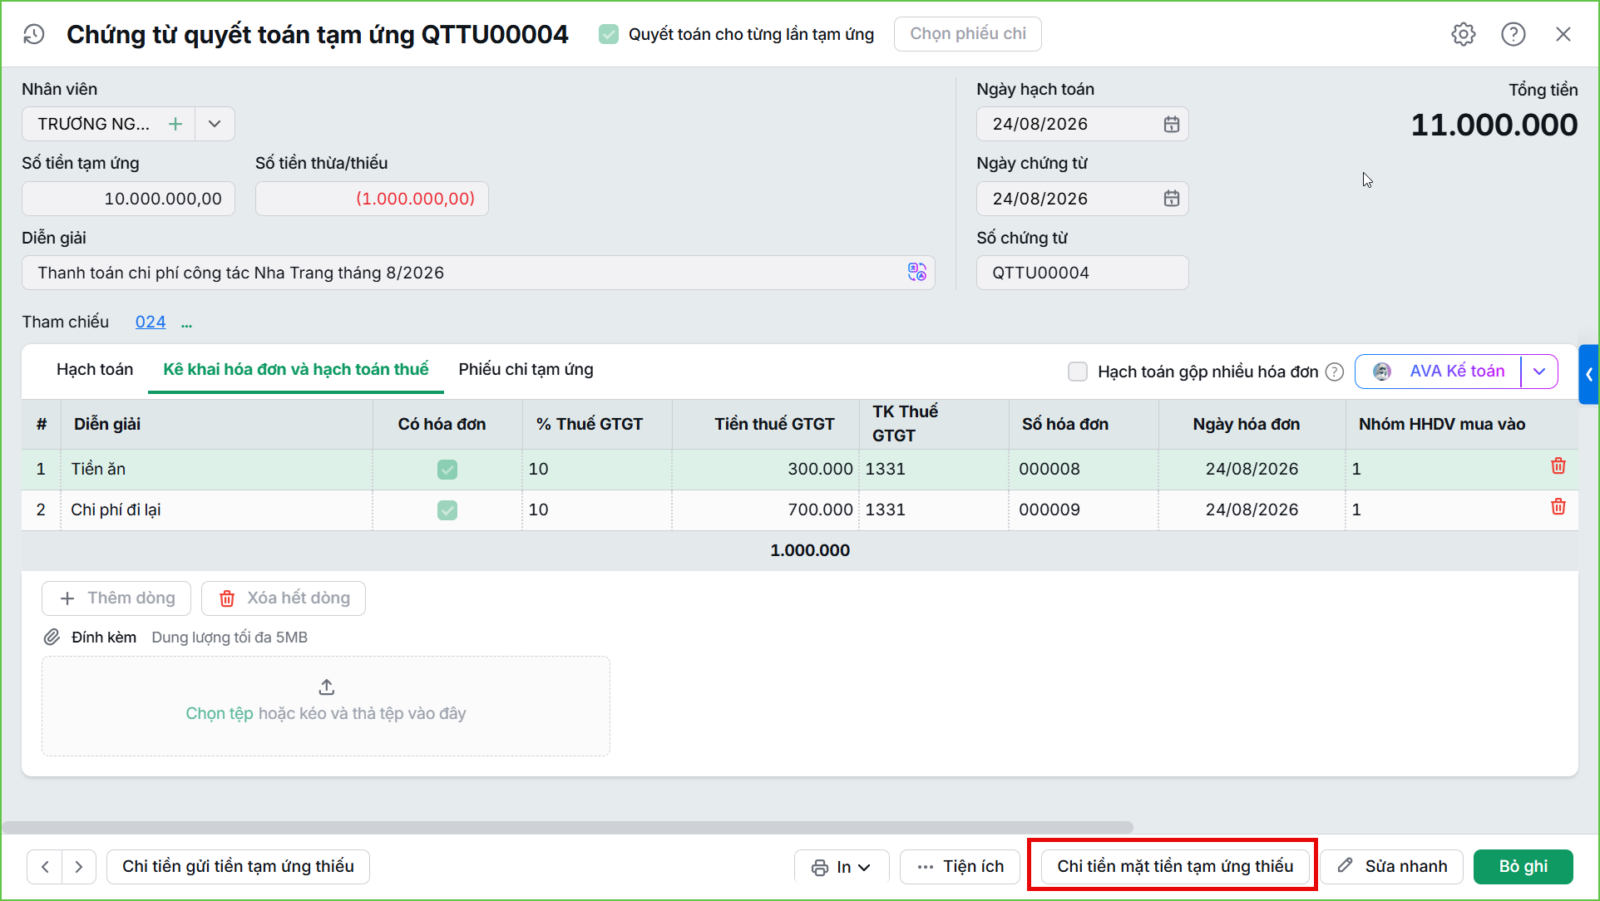The width and height of the screenshot is (1600, 901).
Task: Click the Số hóa đơn column header
Action: [1083, 424]
